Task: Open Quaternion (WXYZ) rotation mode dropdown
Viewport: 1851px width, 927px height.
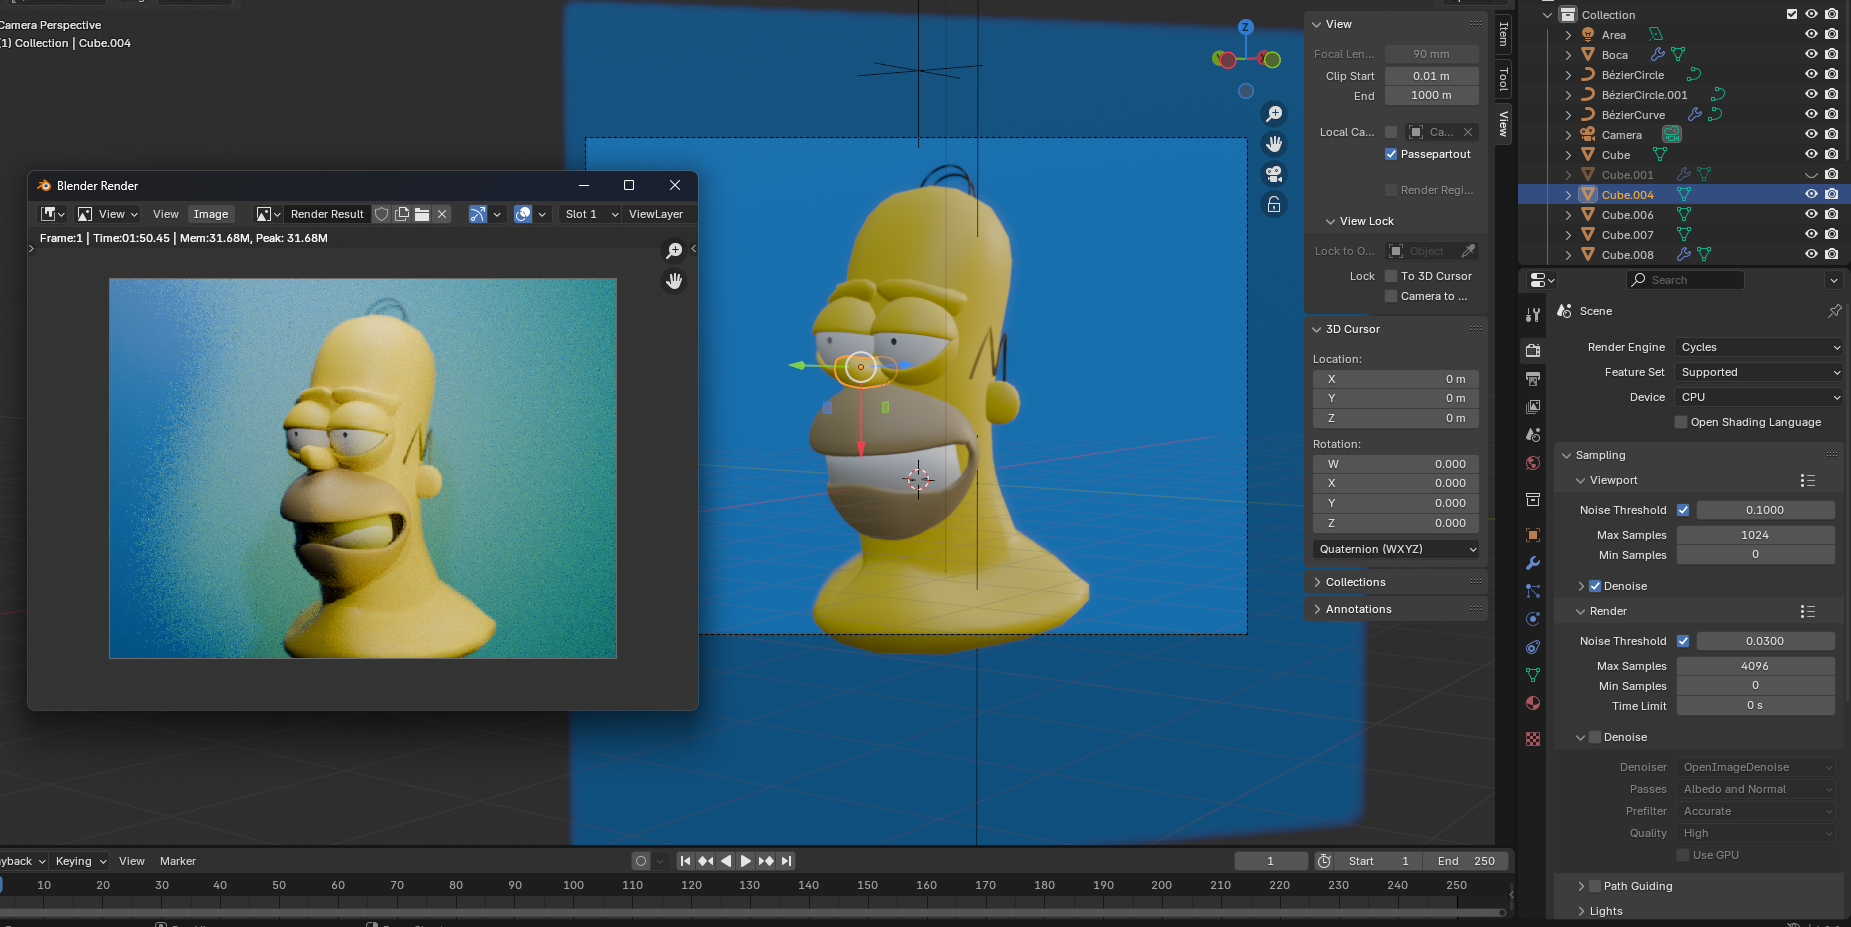Action: click(1396, 549)
